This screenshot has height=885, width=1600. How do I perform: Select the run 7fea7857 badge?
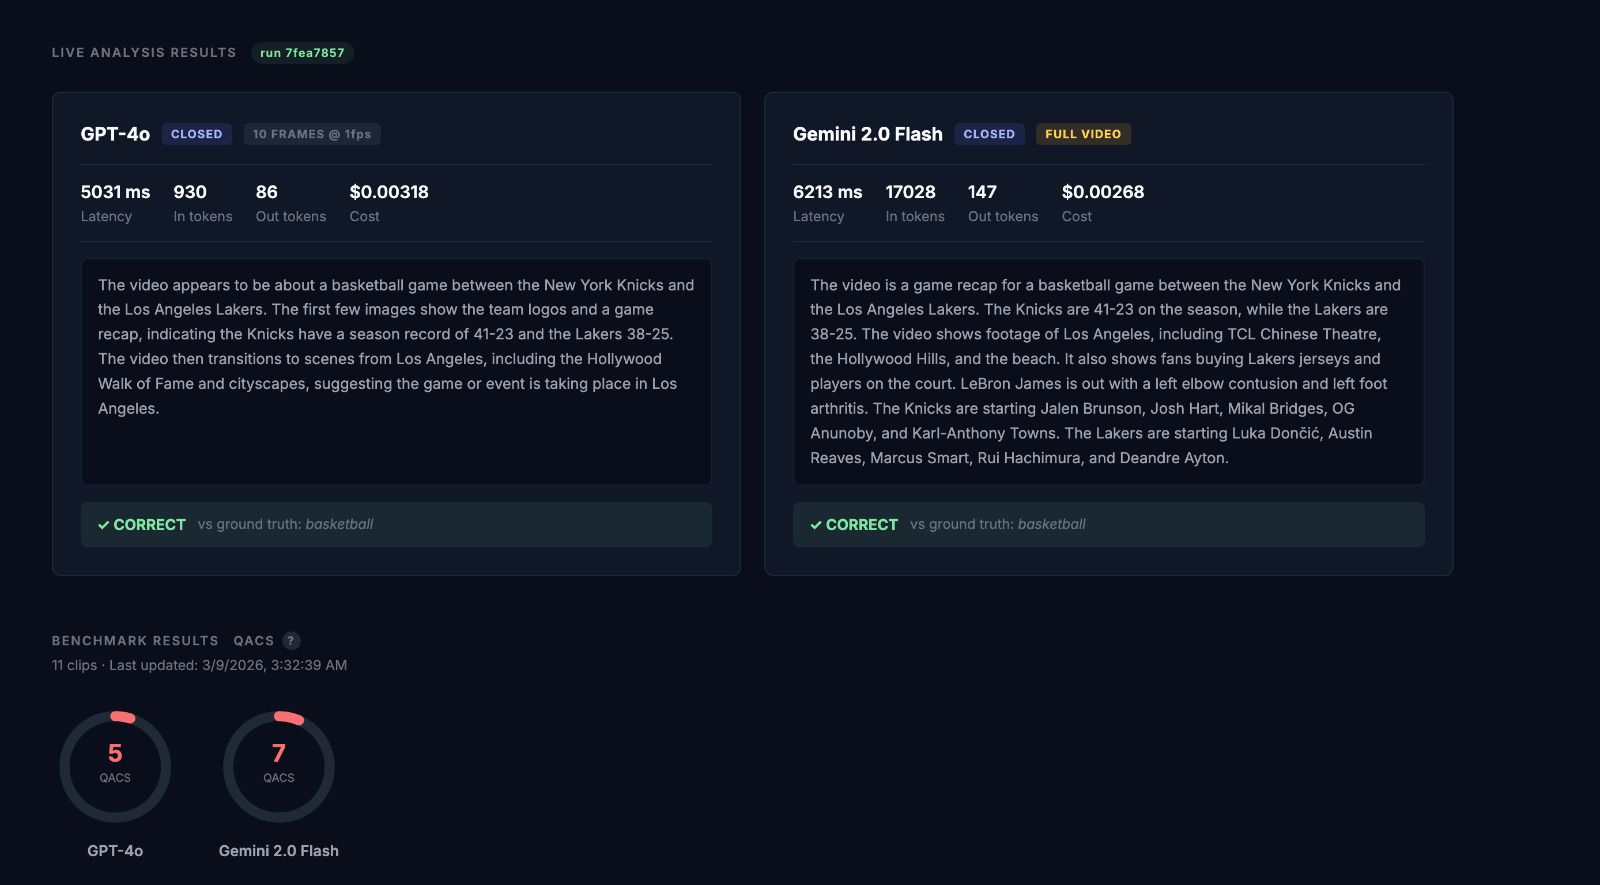click(x=302, y=53)
